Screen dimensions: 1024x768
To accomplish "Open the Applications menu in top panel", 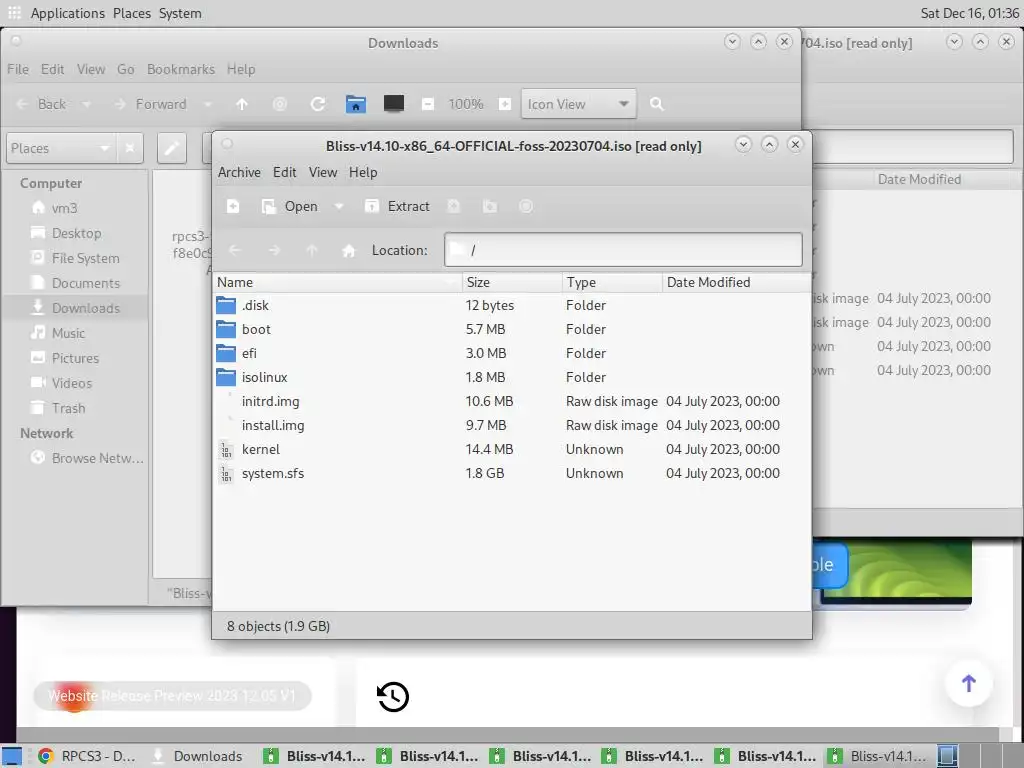I will click(x=67, y=13).
